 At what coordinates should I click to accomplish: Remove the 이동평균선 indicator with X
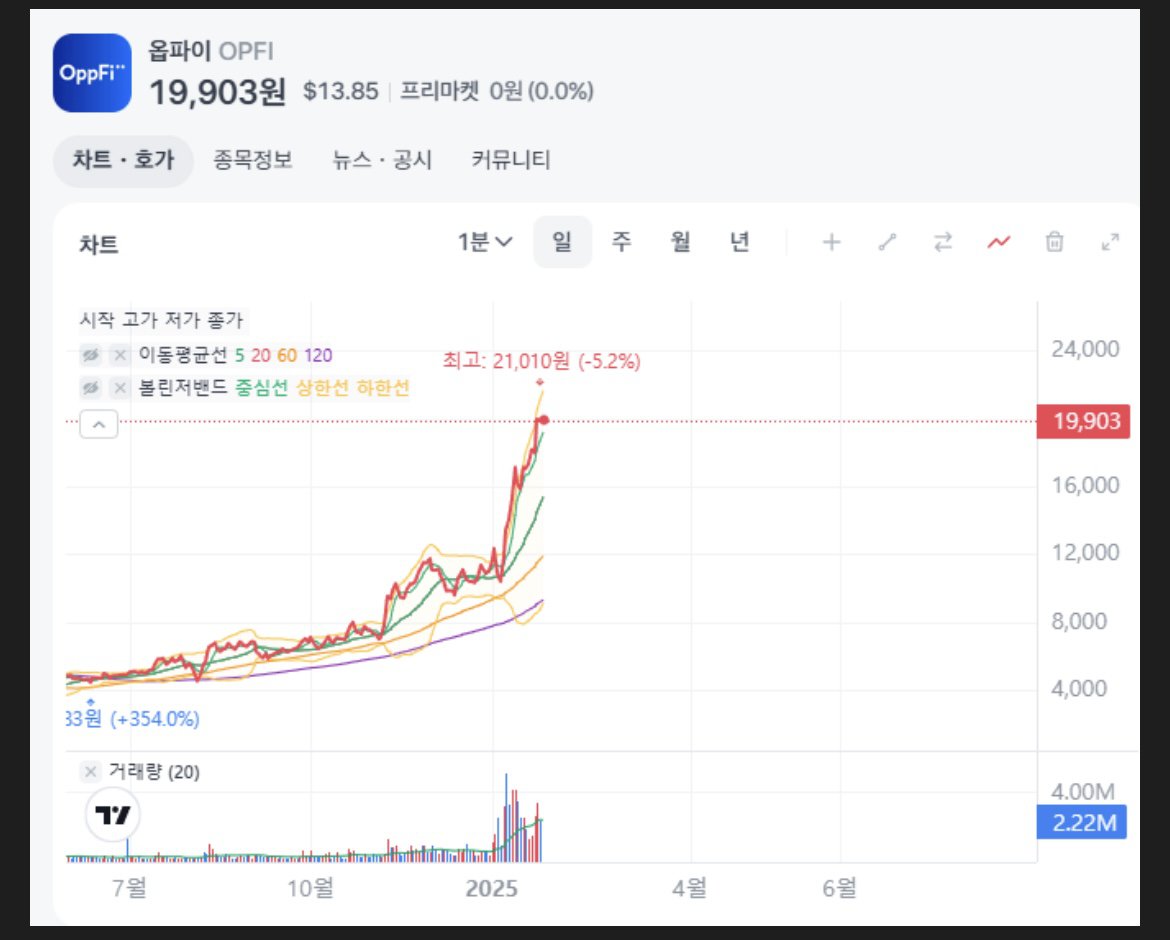pyautogui.click(x=119, y=354)
